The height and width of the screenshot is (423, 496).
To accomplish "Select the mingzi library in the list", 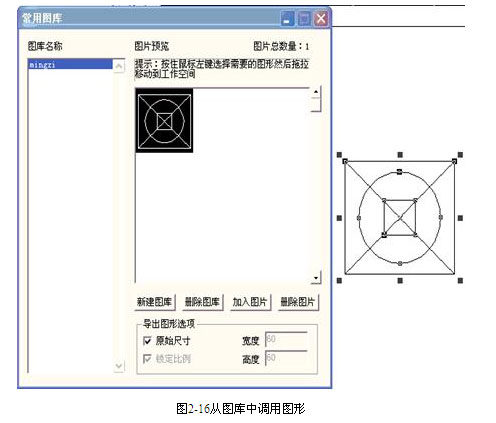I will (x=70, y=64).
